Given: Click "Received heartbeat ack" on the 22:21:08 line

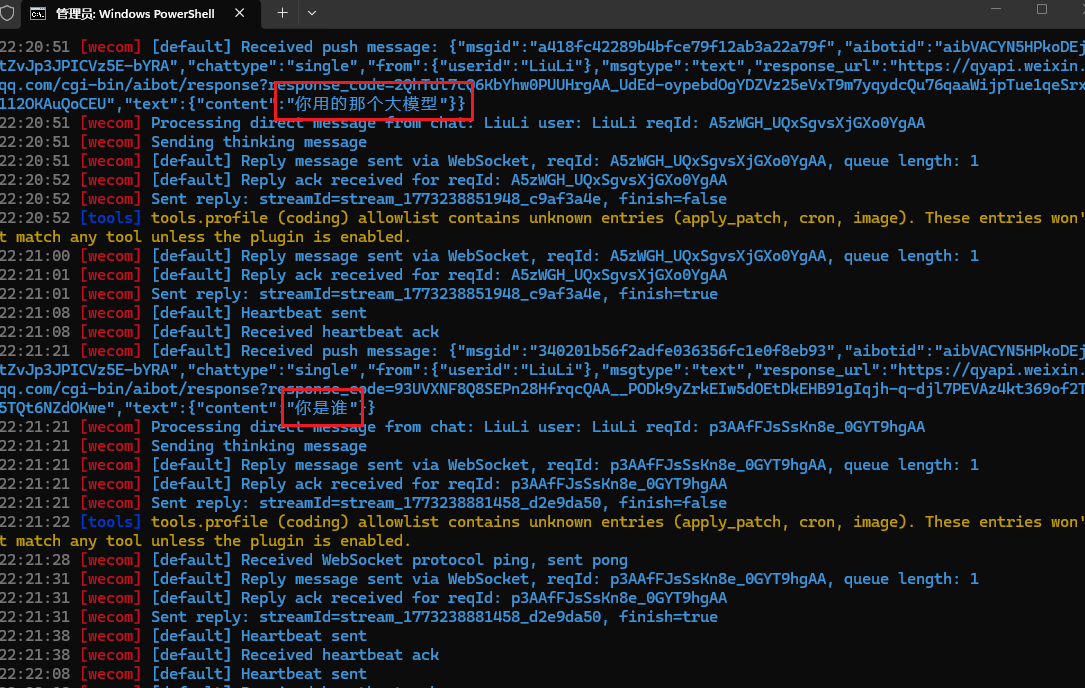Looking at the screenshot, I should 340,332.
